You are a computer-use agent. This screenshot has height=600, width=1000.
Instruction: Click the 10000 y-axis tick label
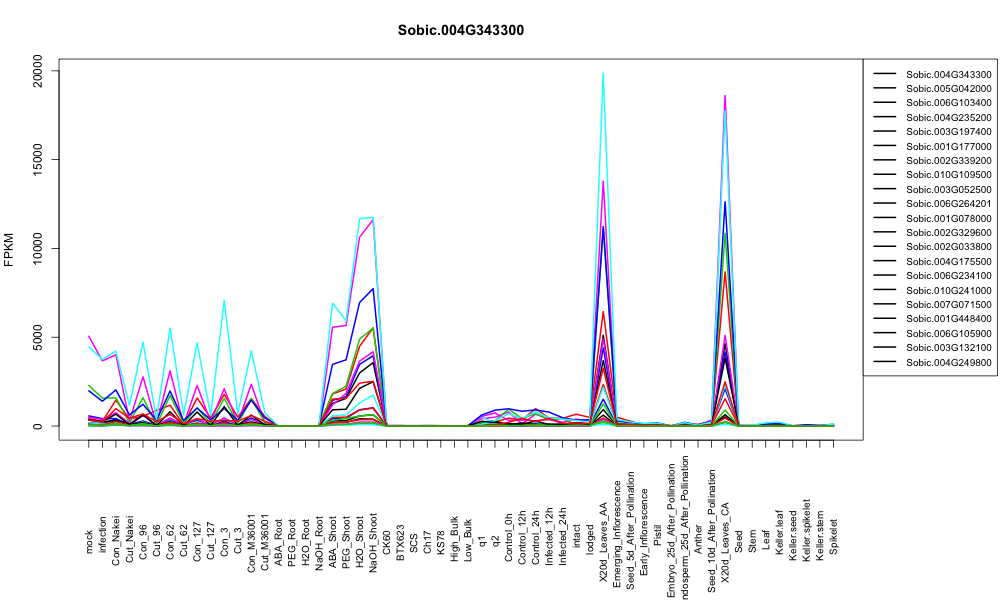tap(37, 248)
